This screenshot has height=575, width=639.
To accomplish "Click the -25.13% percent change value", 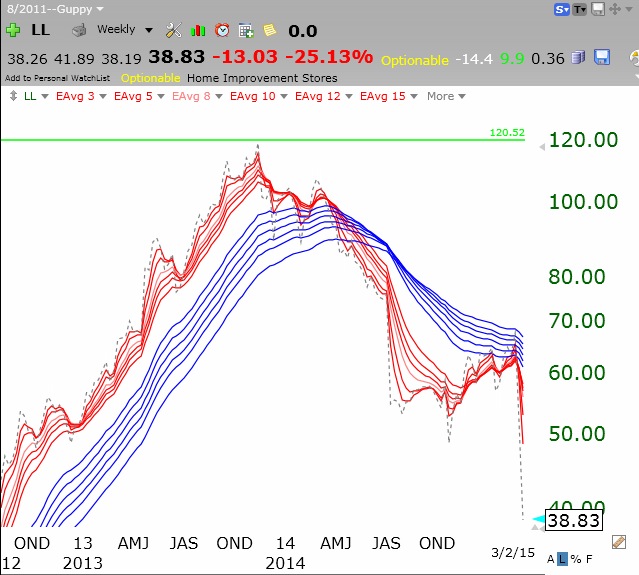I will point(329,57).
